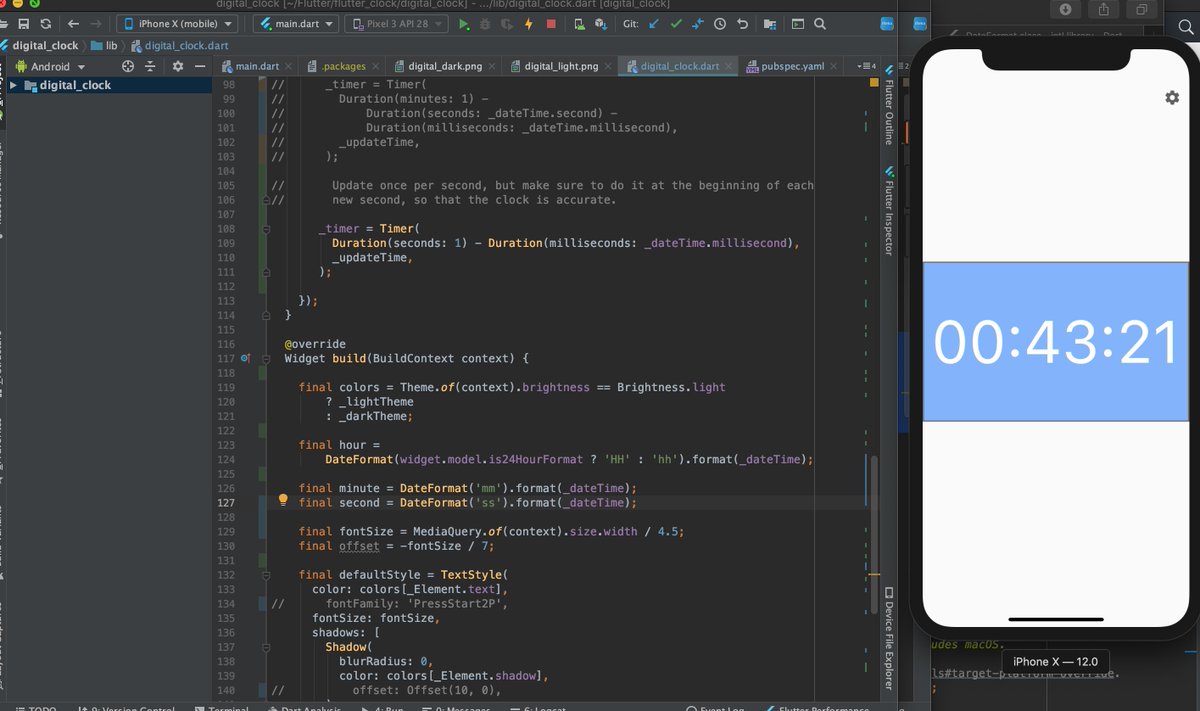Click the word "_updateTime" on line 110
This screenshot has height=711, width=1200.
click(x=372, y=257)
